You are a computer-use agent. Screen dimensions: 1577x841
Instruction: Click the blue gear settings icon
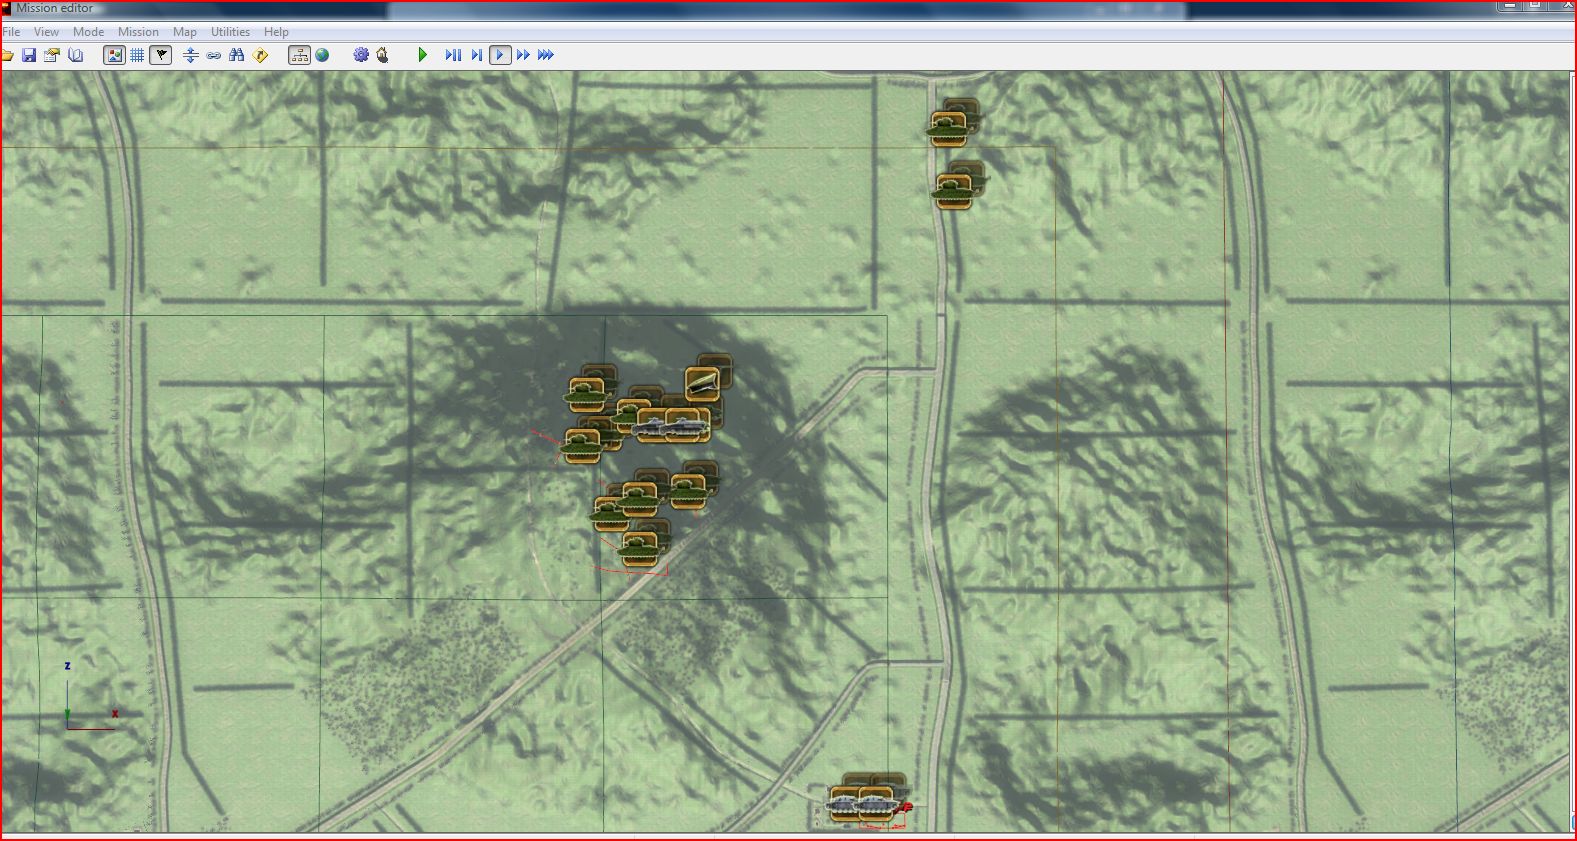coord(361,55)
